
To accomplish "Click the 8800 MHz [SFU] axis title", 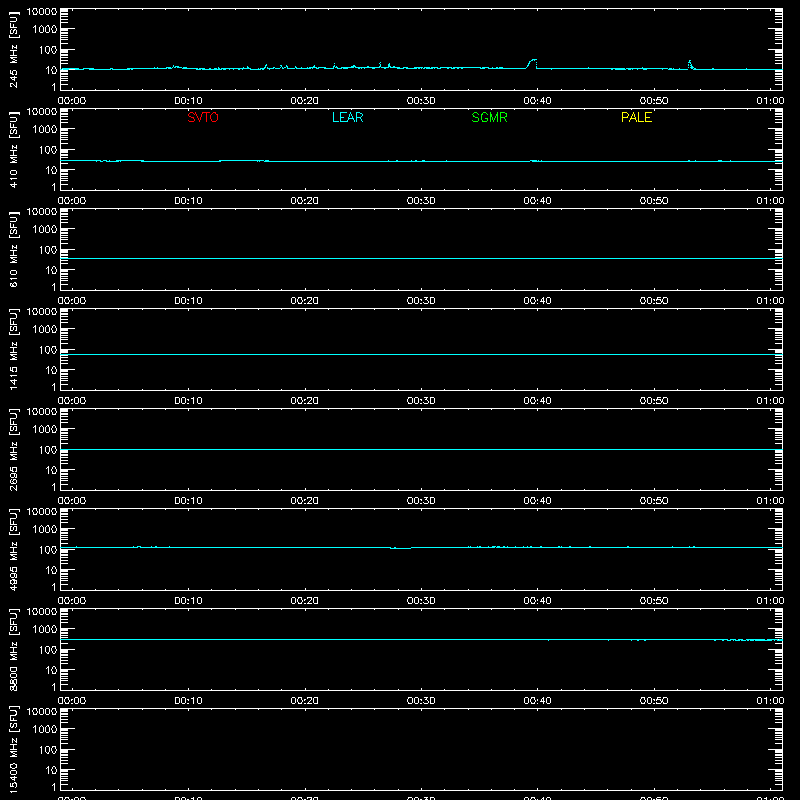I will [13, 649].
